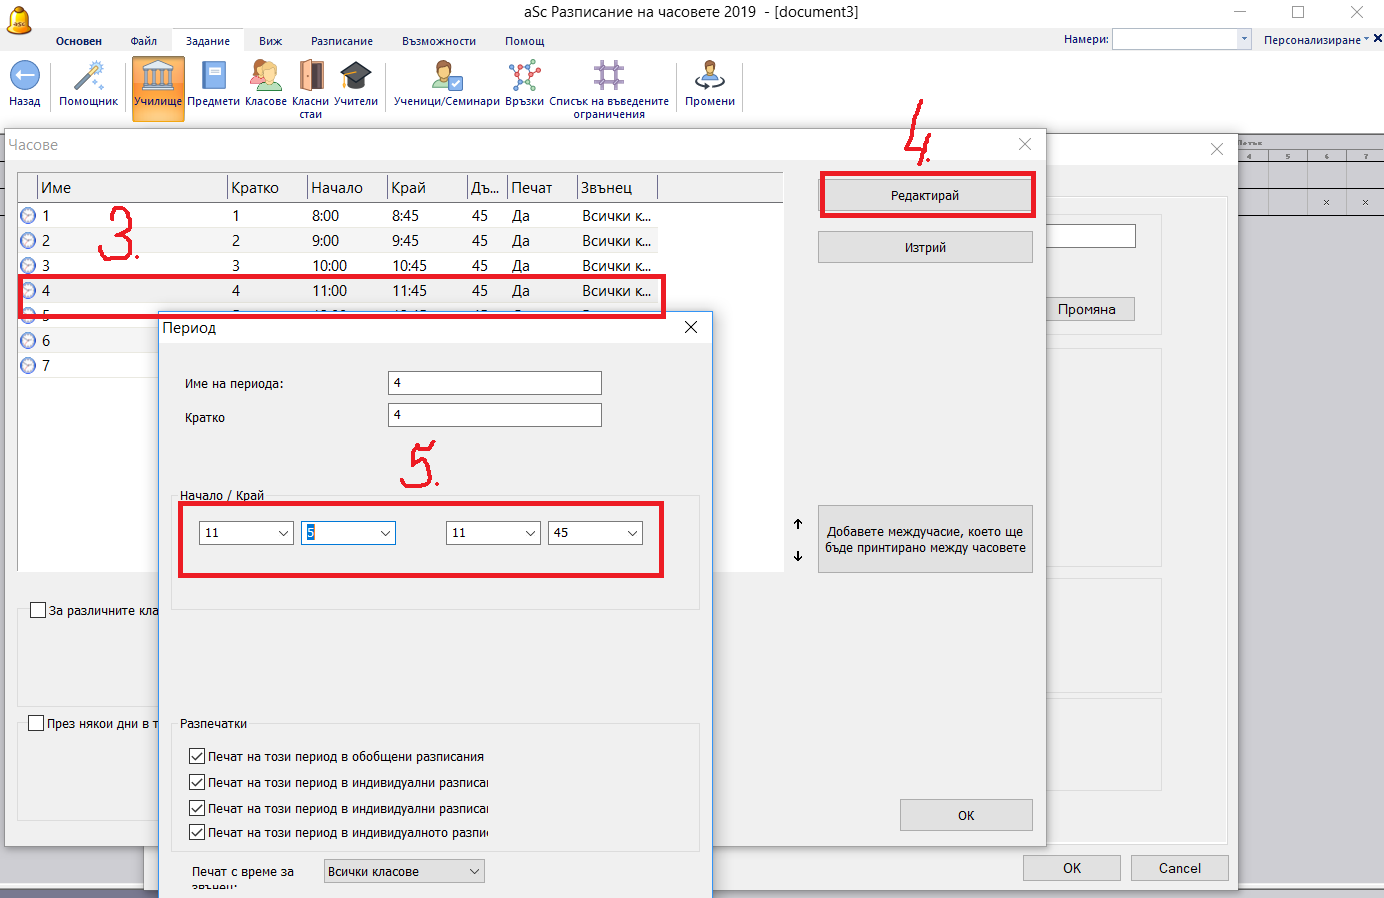Image resolution: width=1384 pixels, height=898 pixels.
Task: Open the Връзки relations icon
Action: point(524,77)
